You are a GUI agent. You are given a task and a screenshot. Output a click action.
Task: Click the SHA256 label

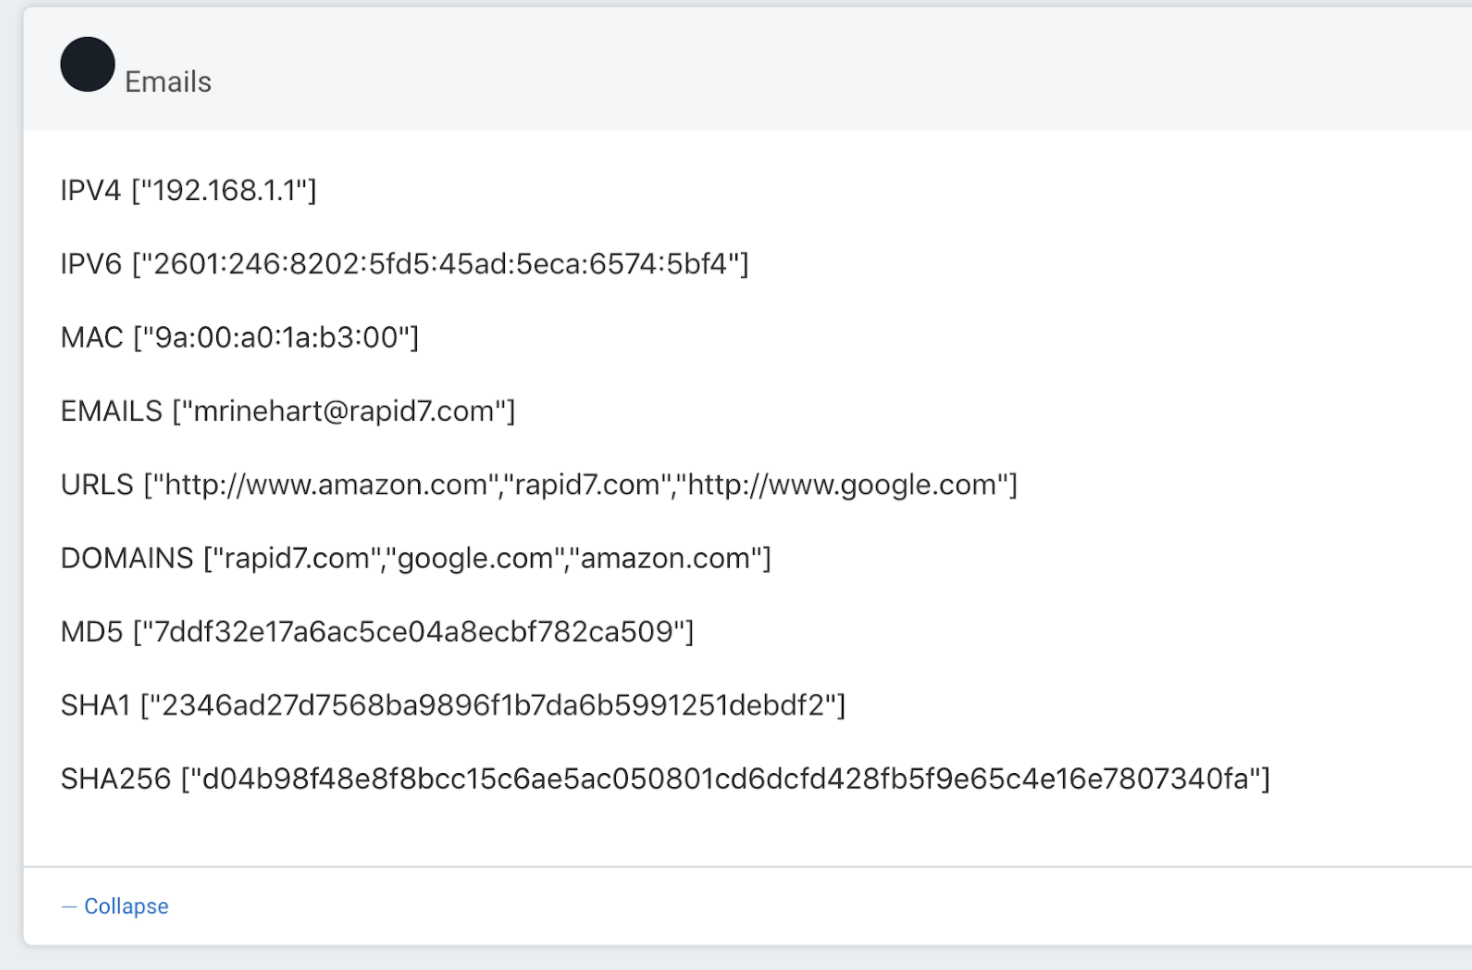tap(116, 779)
